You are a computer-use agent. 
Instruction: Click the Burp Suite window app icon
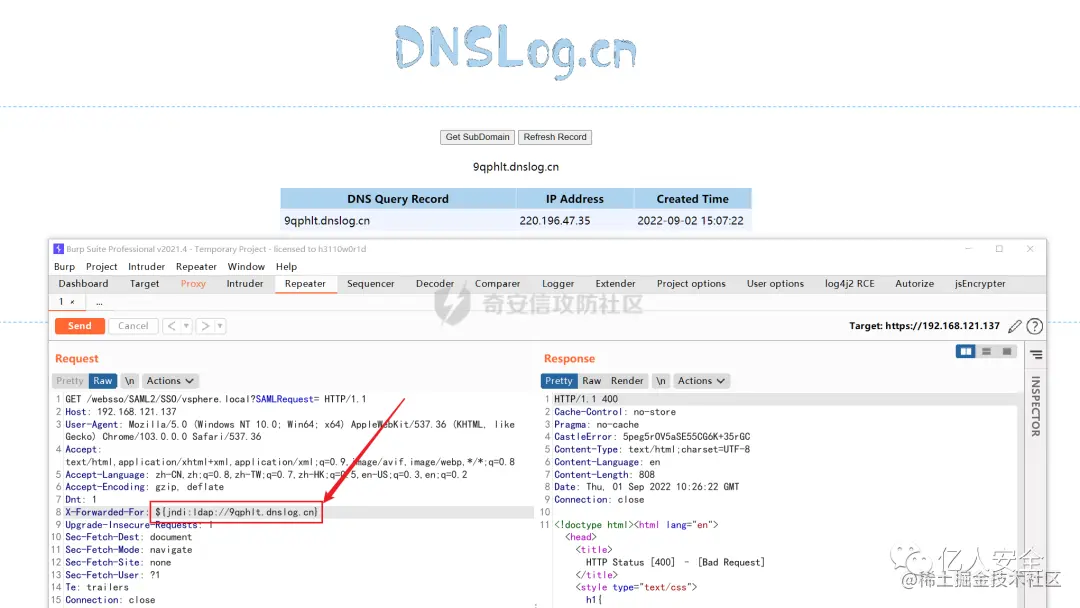(x=59, y=249)
